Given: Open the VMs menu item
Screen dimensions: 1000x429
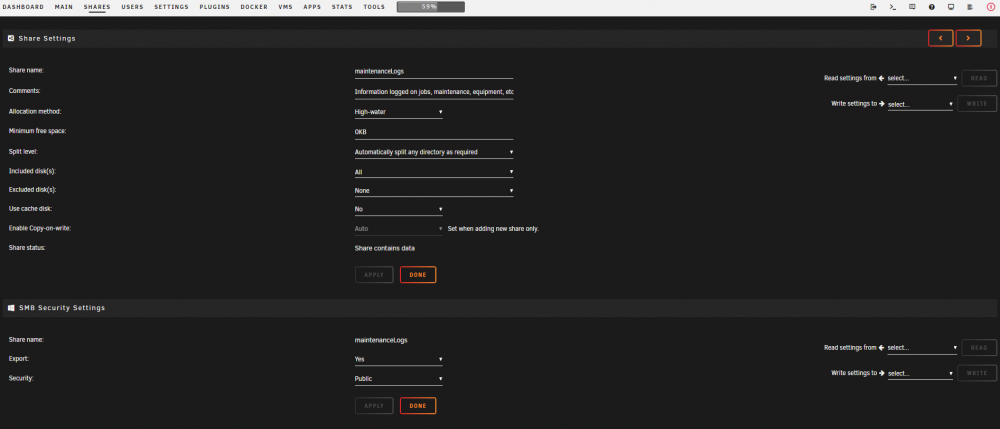Looking at the screenshot, I should (x=286, y=7).
